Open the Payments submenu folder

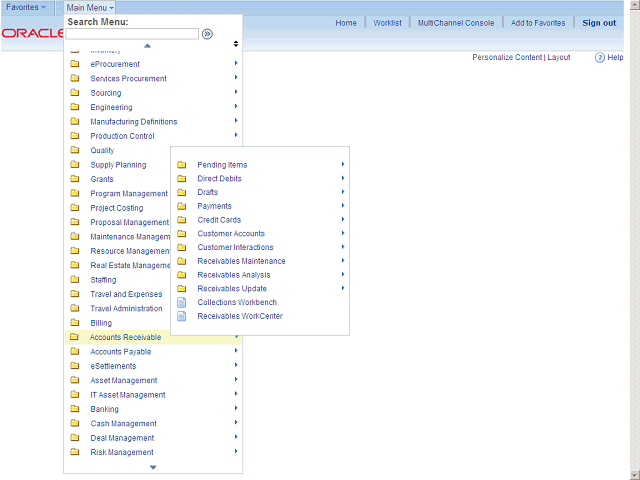[x=214, y=206]
